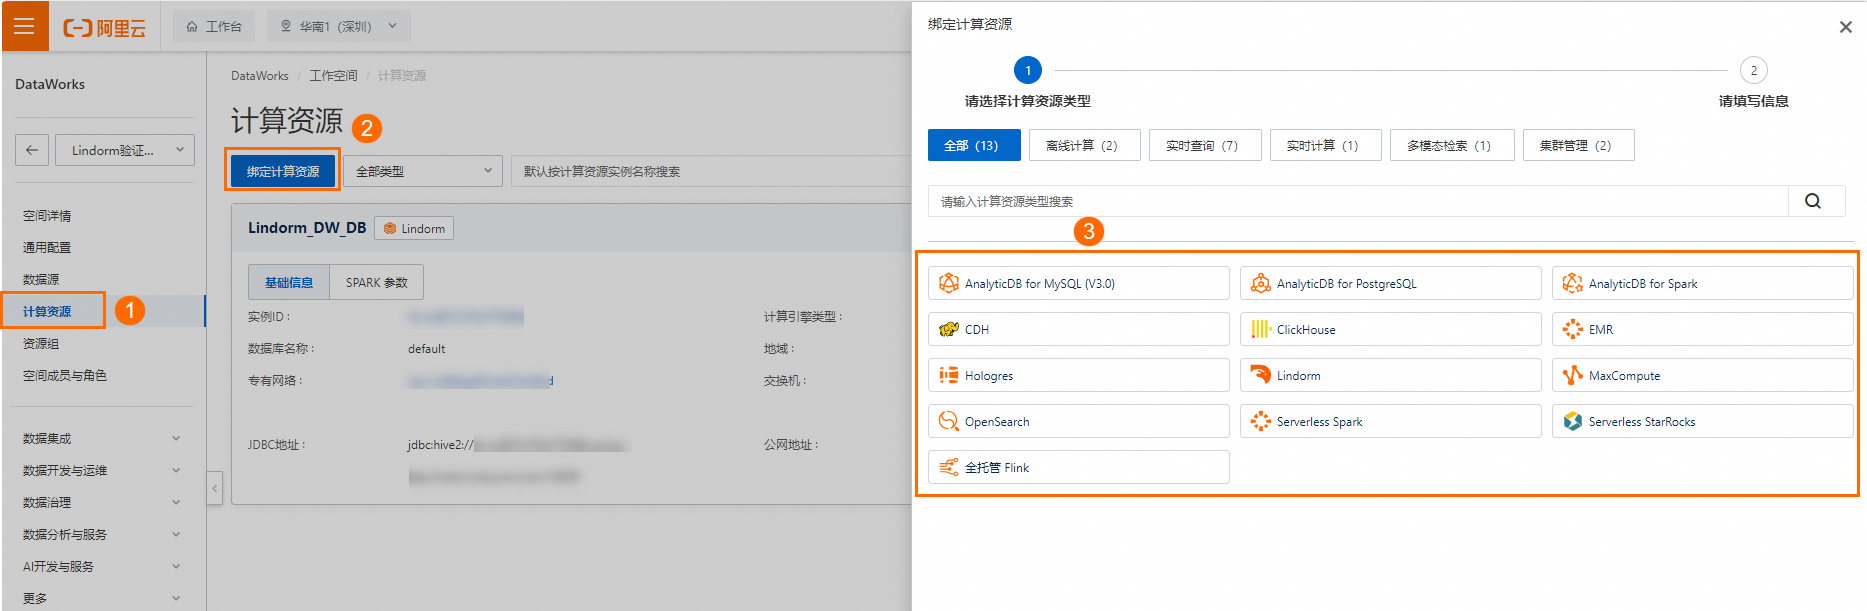Click the 工作空间 breadcrumb link

[333, 76]
